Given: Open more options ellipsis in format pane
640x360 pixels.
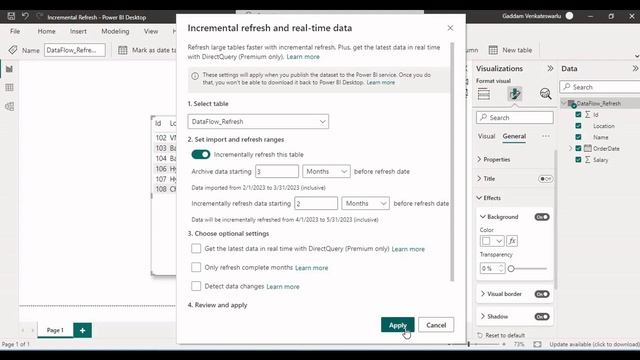Looking at the screenshot, I should [546, 136].
